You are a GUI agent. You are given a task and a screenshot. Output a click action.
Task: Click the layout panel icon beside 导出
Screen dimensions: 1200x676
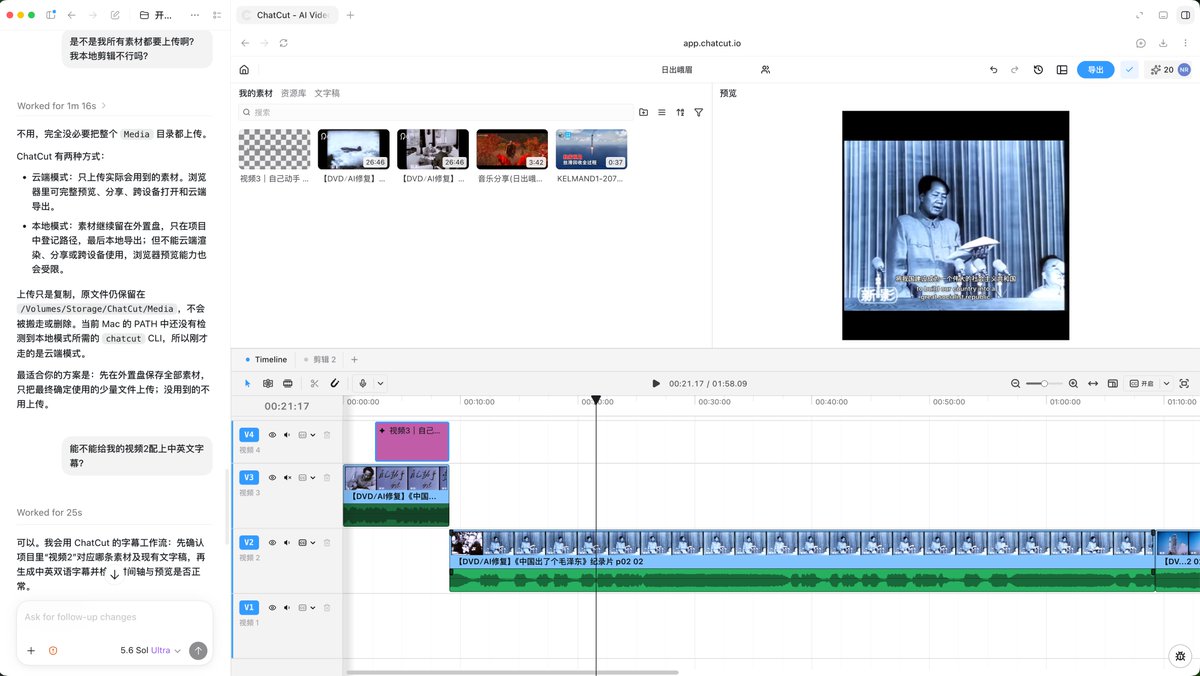click(x=1062, y=70)
